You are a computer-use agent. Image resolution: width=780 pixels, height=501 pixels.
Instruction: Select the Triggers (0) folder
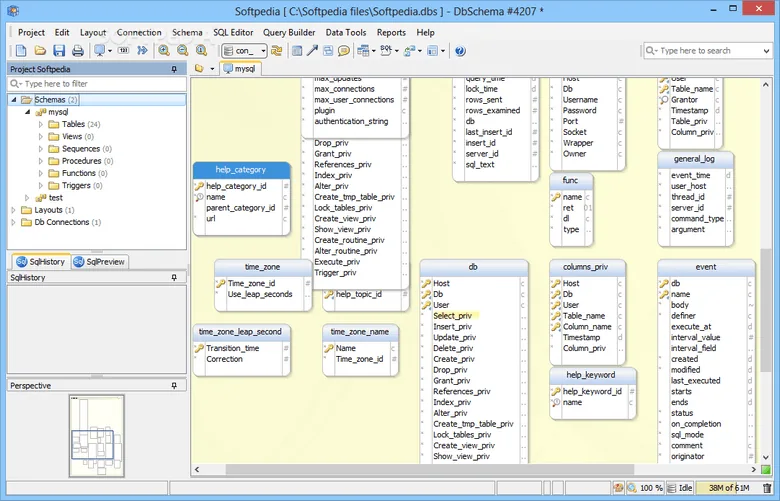pyautogui.click(x=76, y=186)
